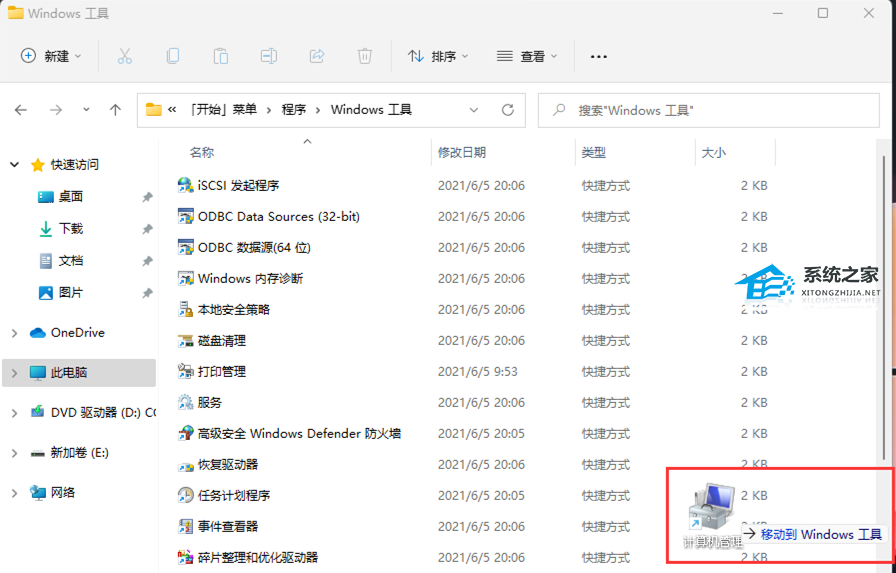Click the Paste clipboard icon

221,56
